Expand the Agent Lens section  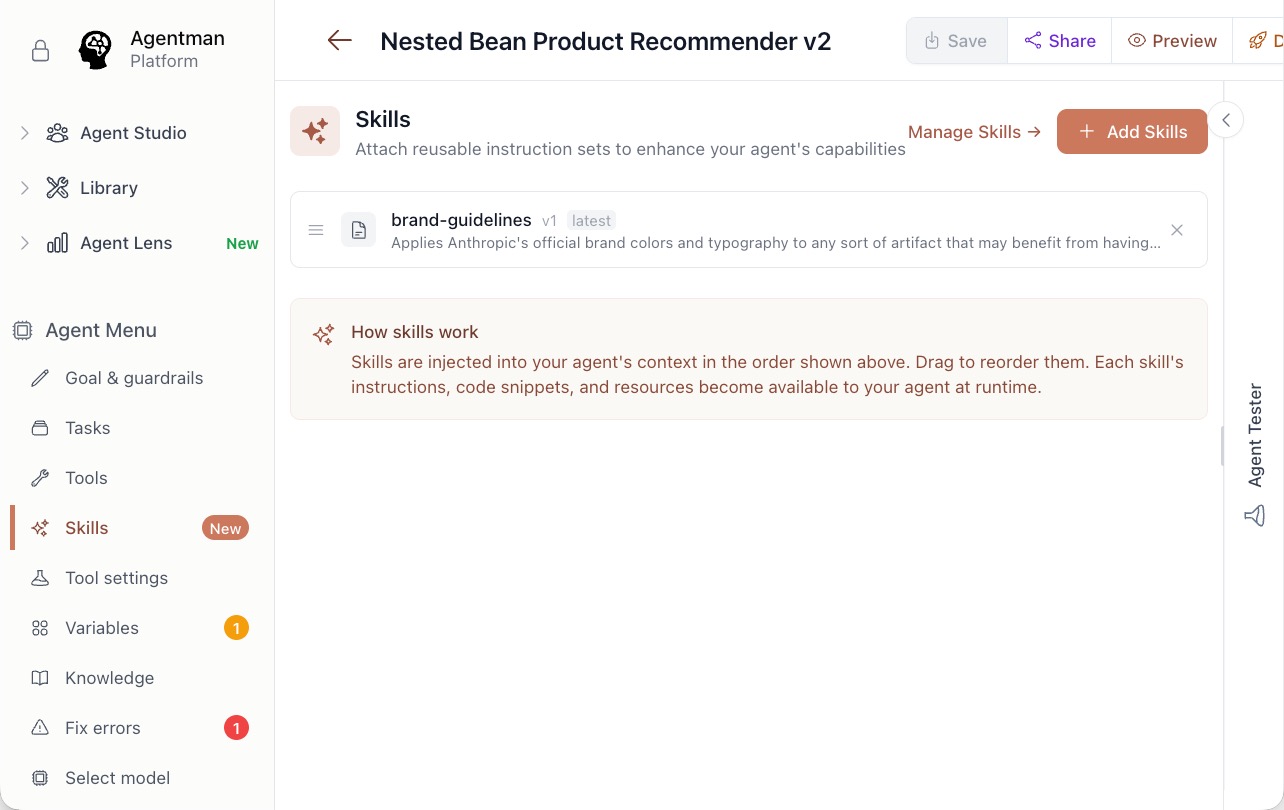click(25, 243)
